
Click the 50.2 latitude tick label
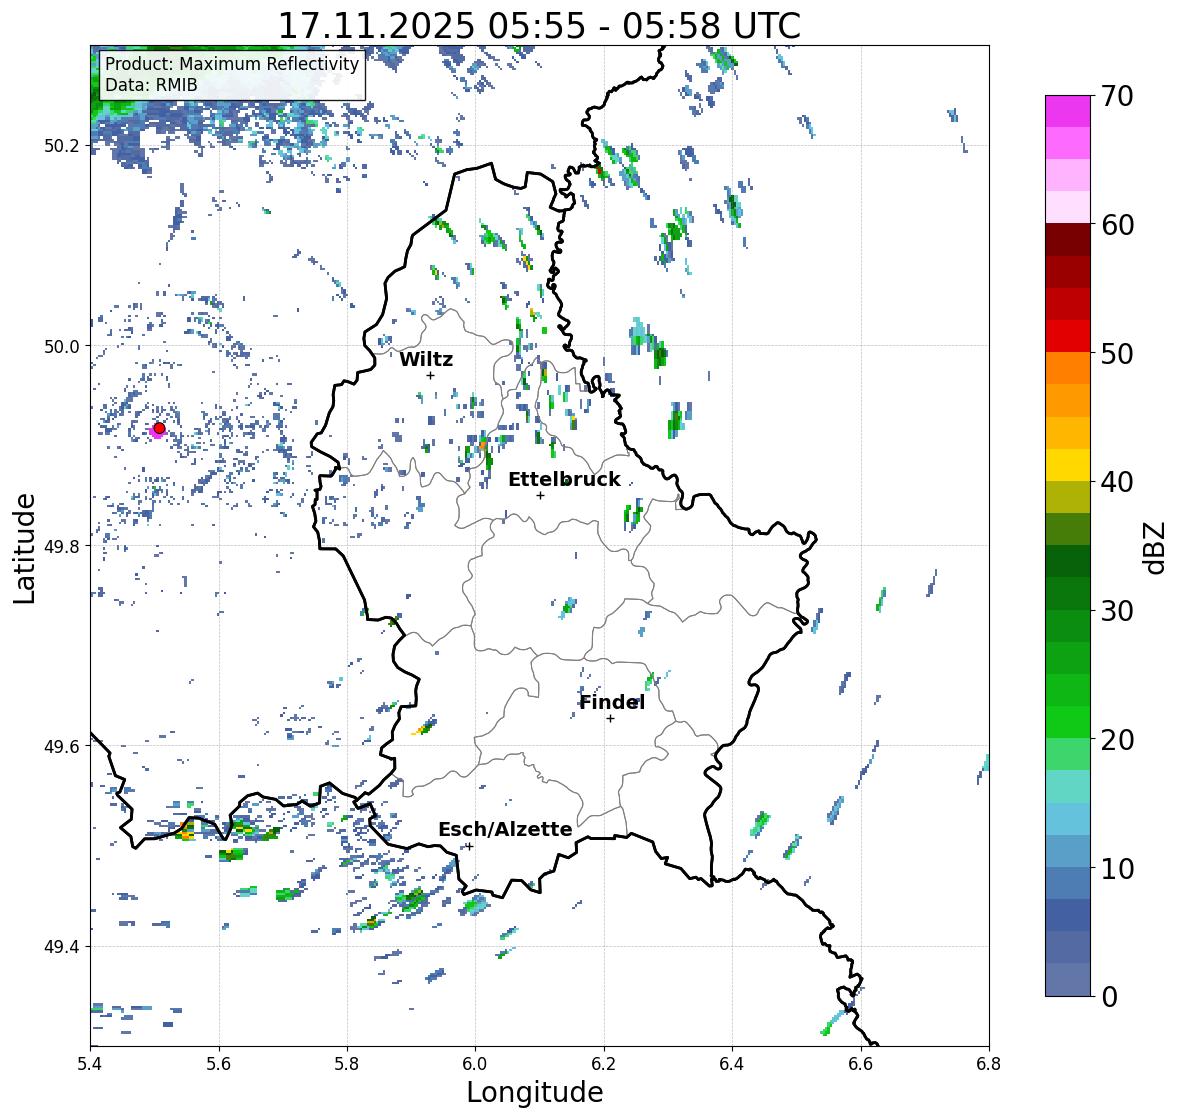62,146
